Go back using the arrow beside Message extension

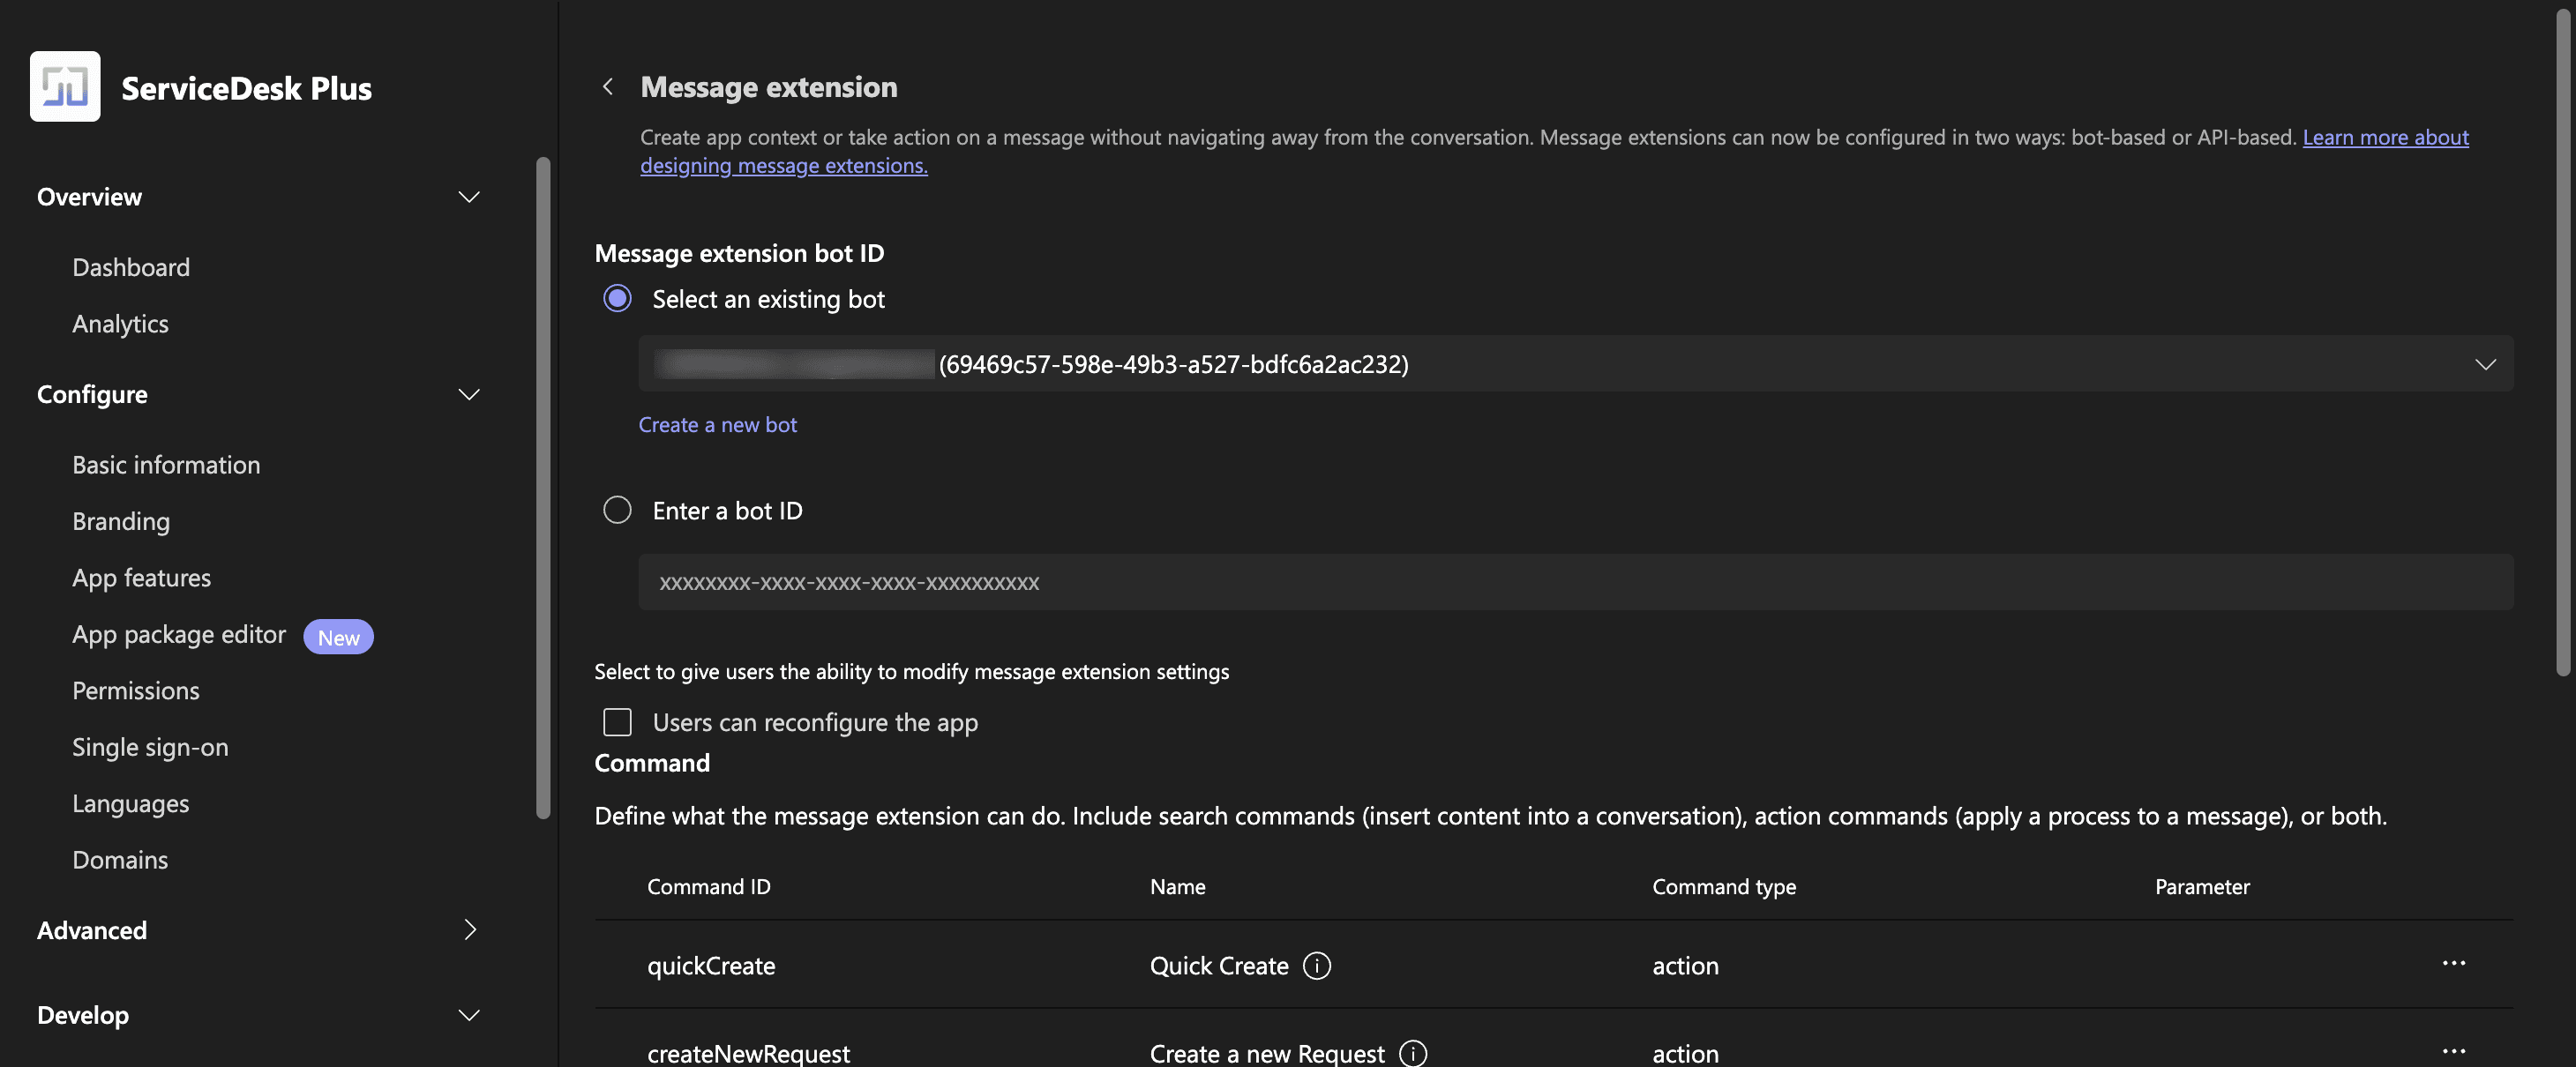point(608,87)
